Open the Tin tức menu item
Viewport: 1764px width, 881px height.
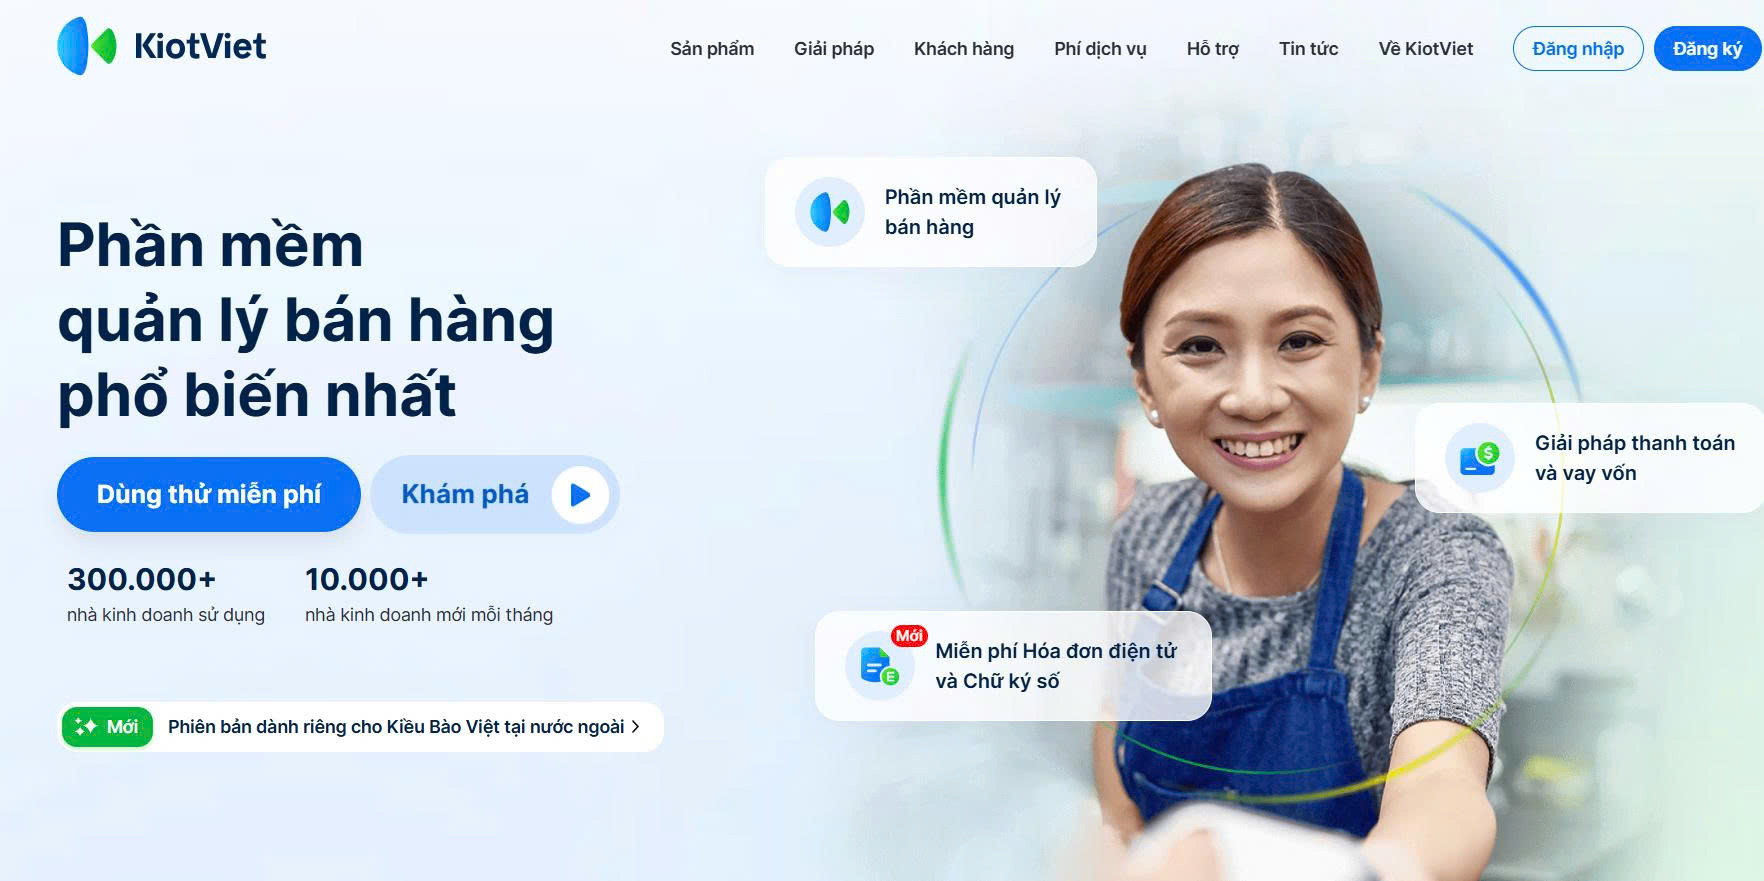tap(1308, 49)
